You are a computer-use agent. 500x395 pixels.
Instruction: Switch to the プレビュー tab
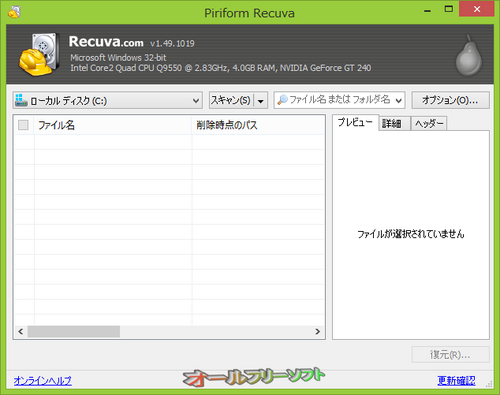(355, 122)
